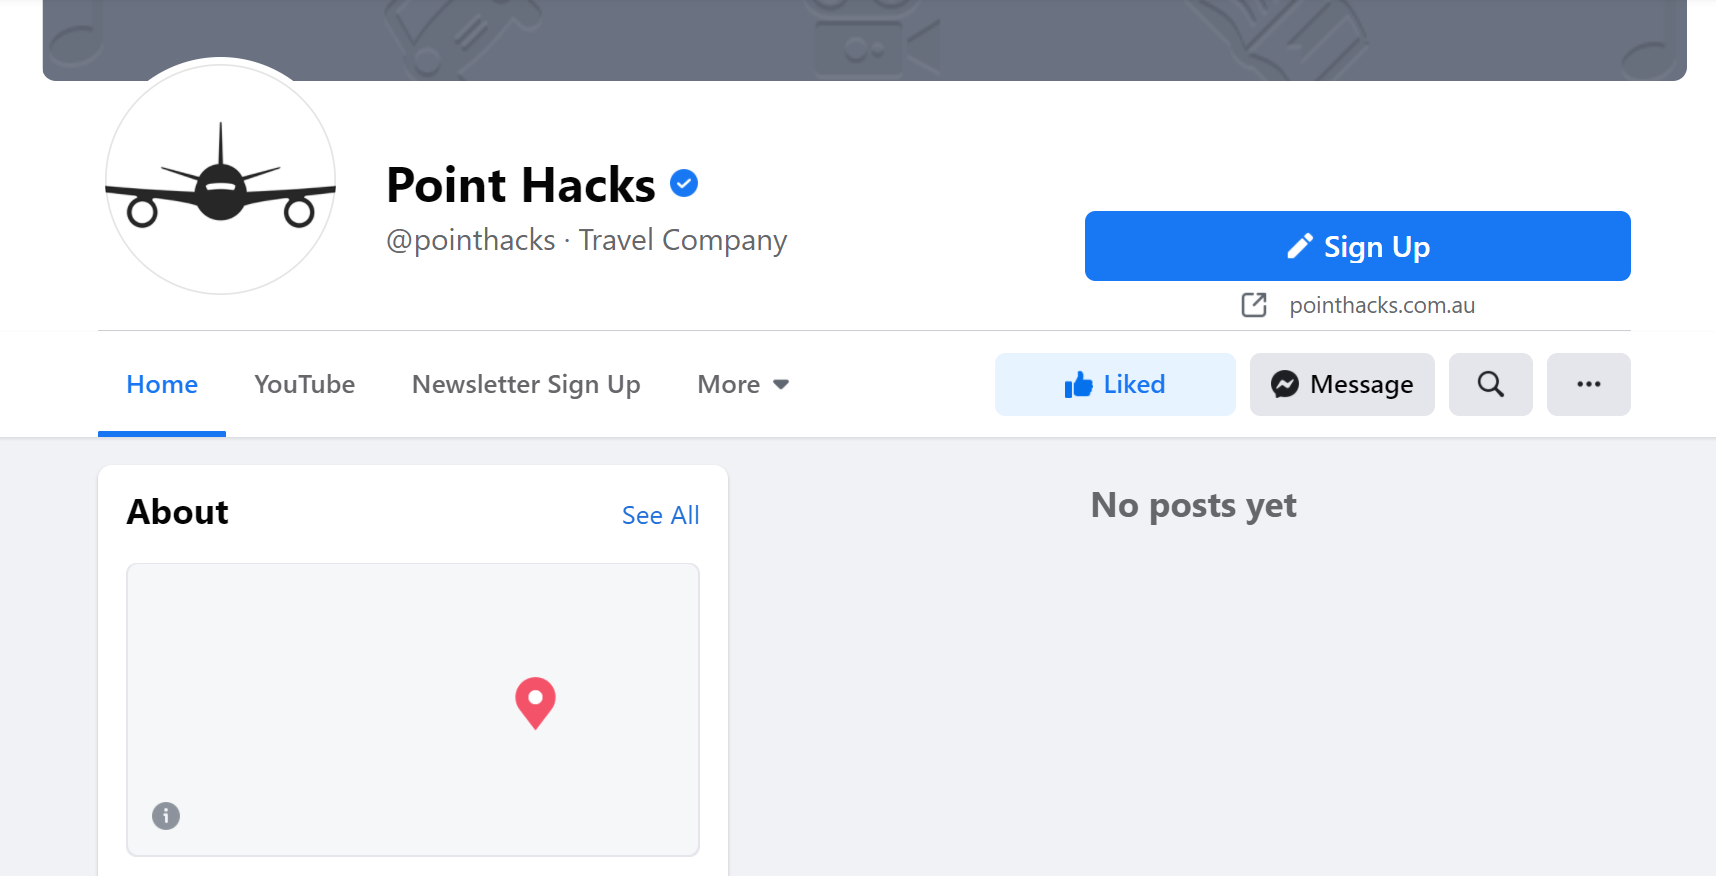Click the info icon on the map
Image resolution: width=1716 pixels, height=876 pixels.
(x=166, y=816)
